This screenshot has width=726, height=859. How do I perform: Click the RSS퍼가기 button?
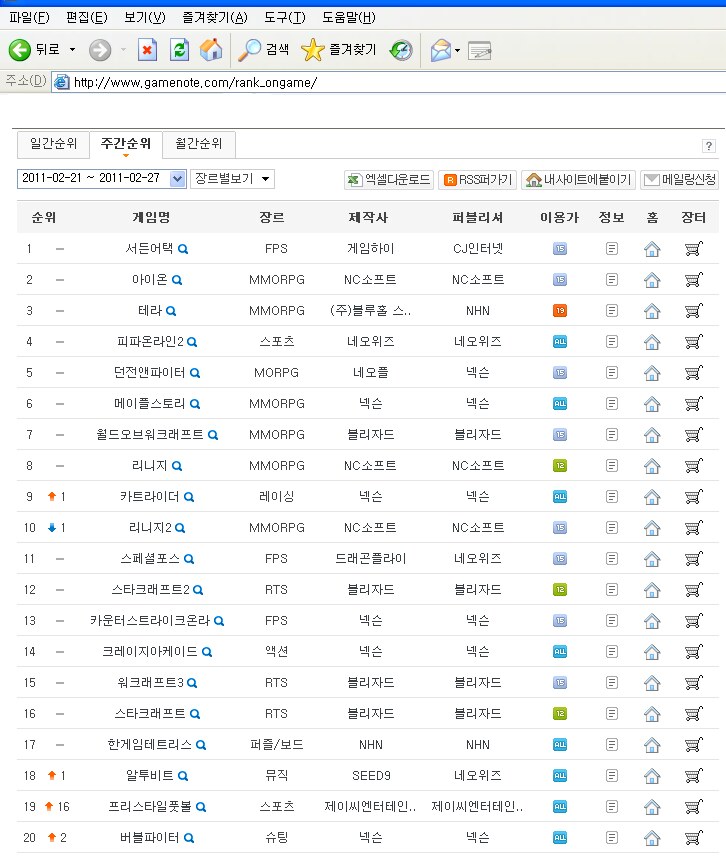coord(476,180)
